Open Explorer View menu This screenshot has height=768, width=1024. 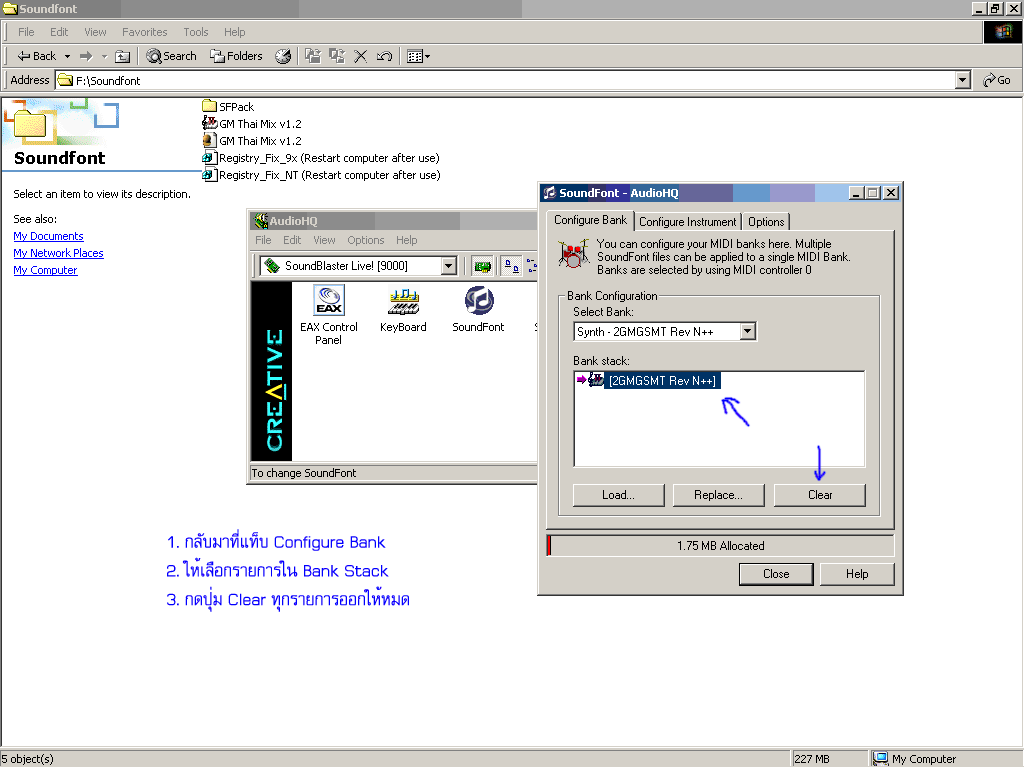click(x=95, y=32)
